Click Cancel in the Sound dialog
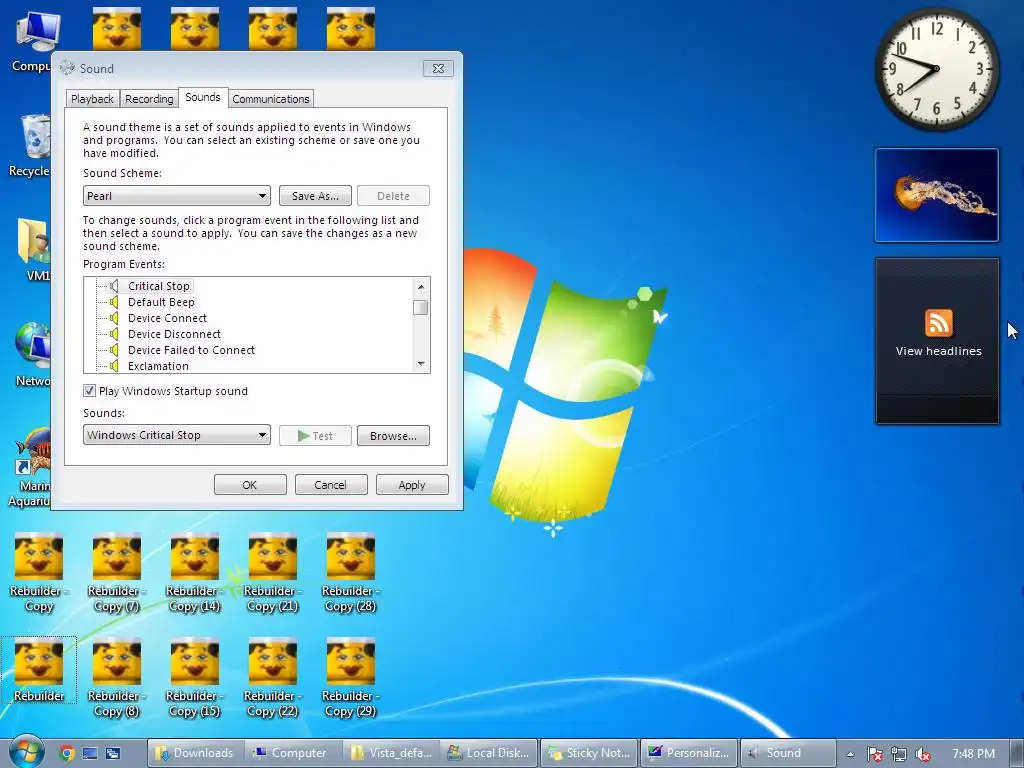Viewport: 1024px width, 768px height. (331, 485)
